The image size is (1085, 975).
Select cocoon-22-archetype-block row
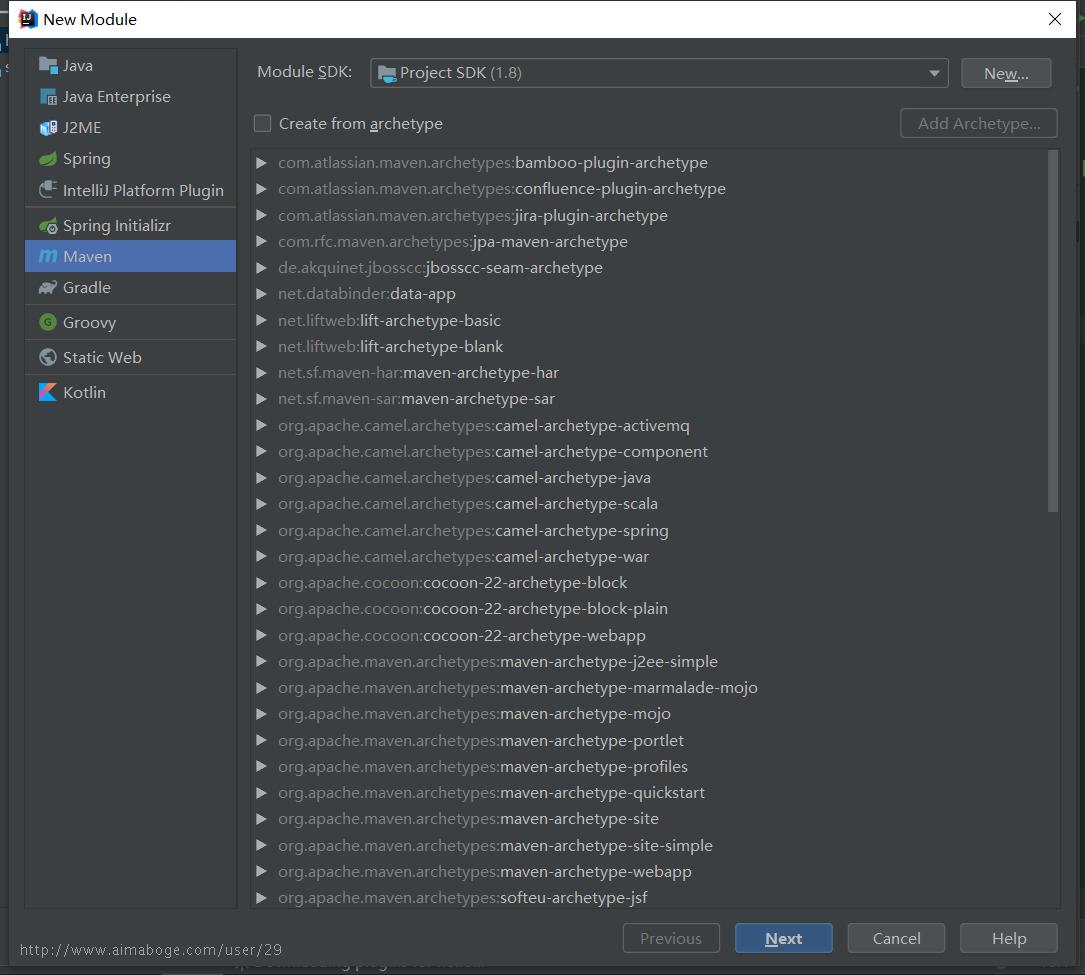tap(648, 583)
